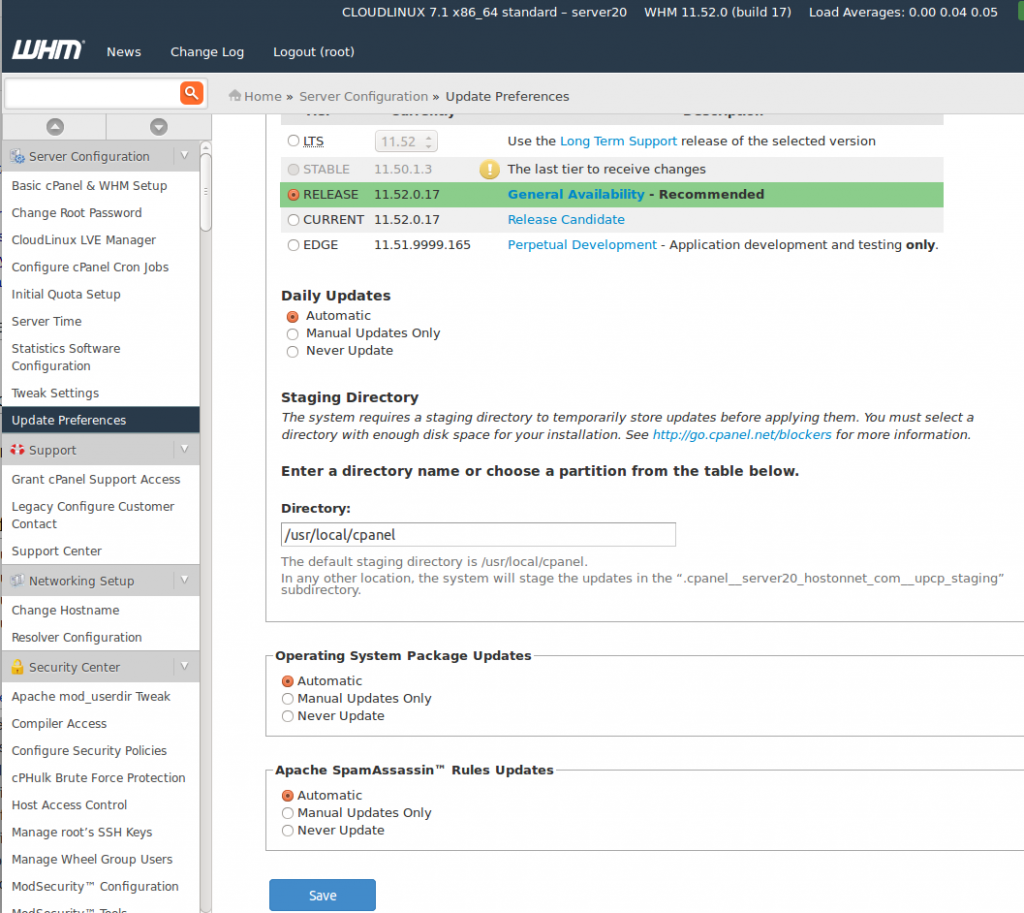Select the LTS tier radio button
This screenshot has width=1024, height=913.
pyautogui.click(x=293, y=141)
